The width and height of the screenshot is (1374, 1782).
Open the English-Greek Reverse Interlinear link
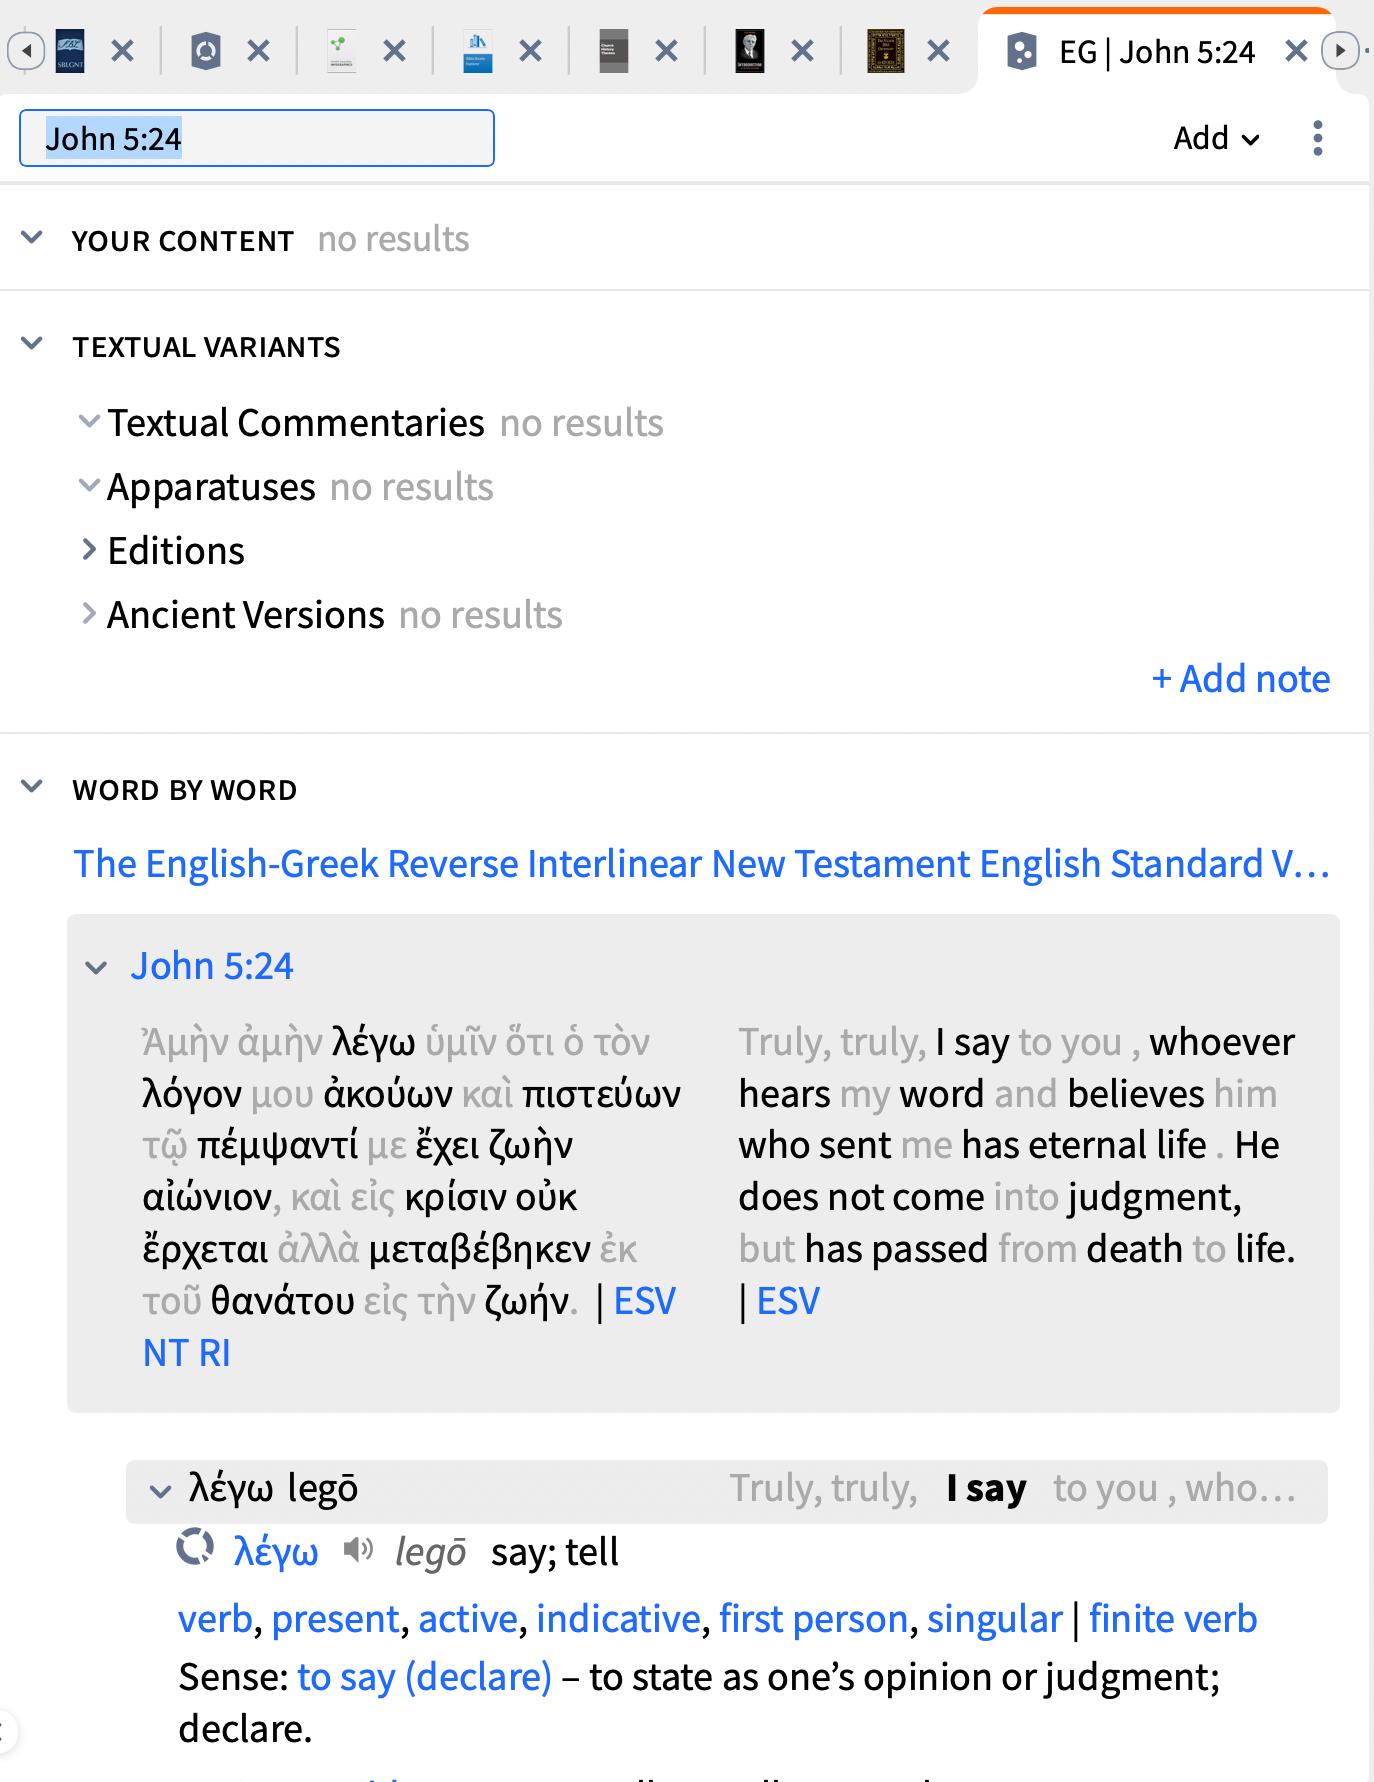(702, 864)
